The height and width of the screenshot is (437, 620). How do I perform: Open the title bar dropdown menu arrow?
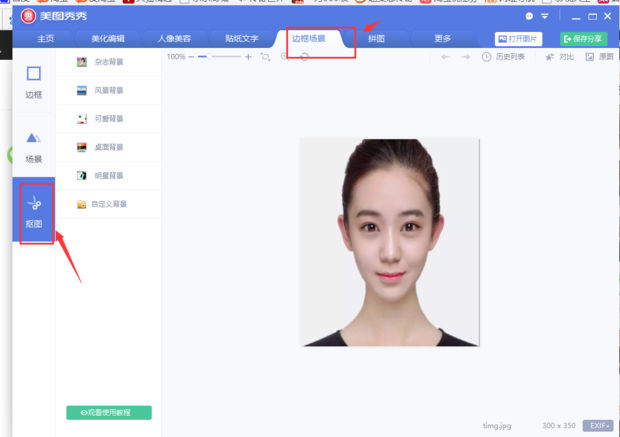[545, 16]
